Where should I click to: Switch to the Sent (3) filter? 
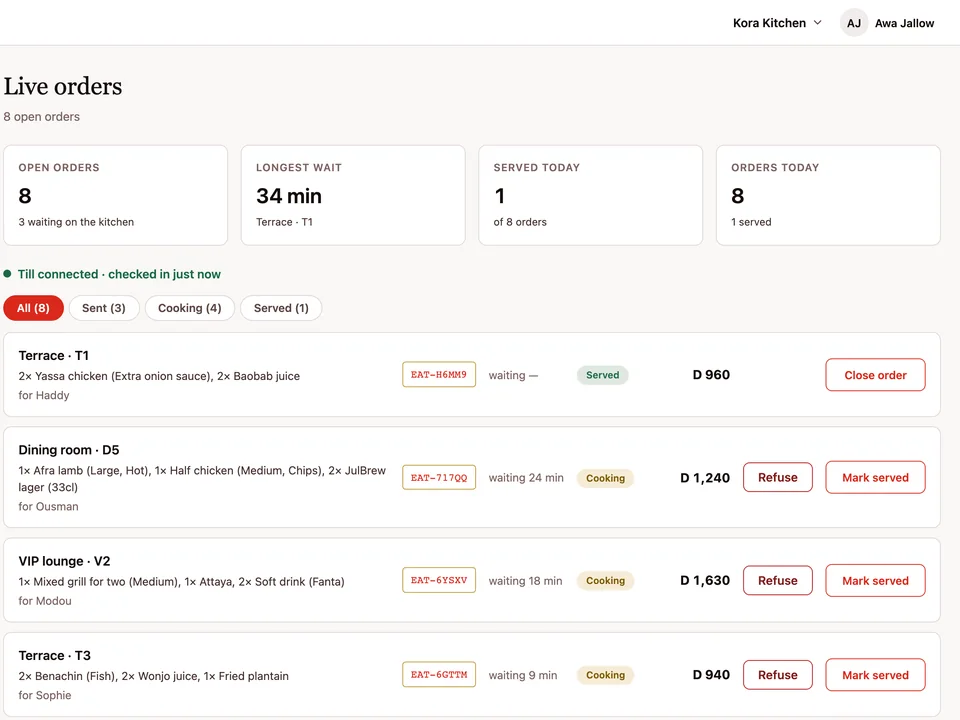[x=103, y=308]
